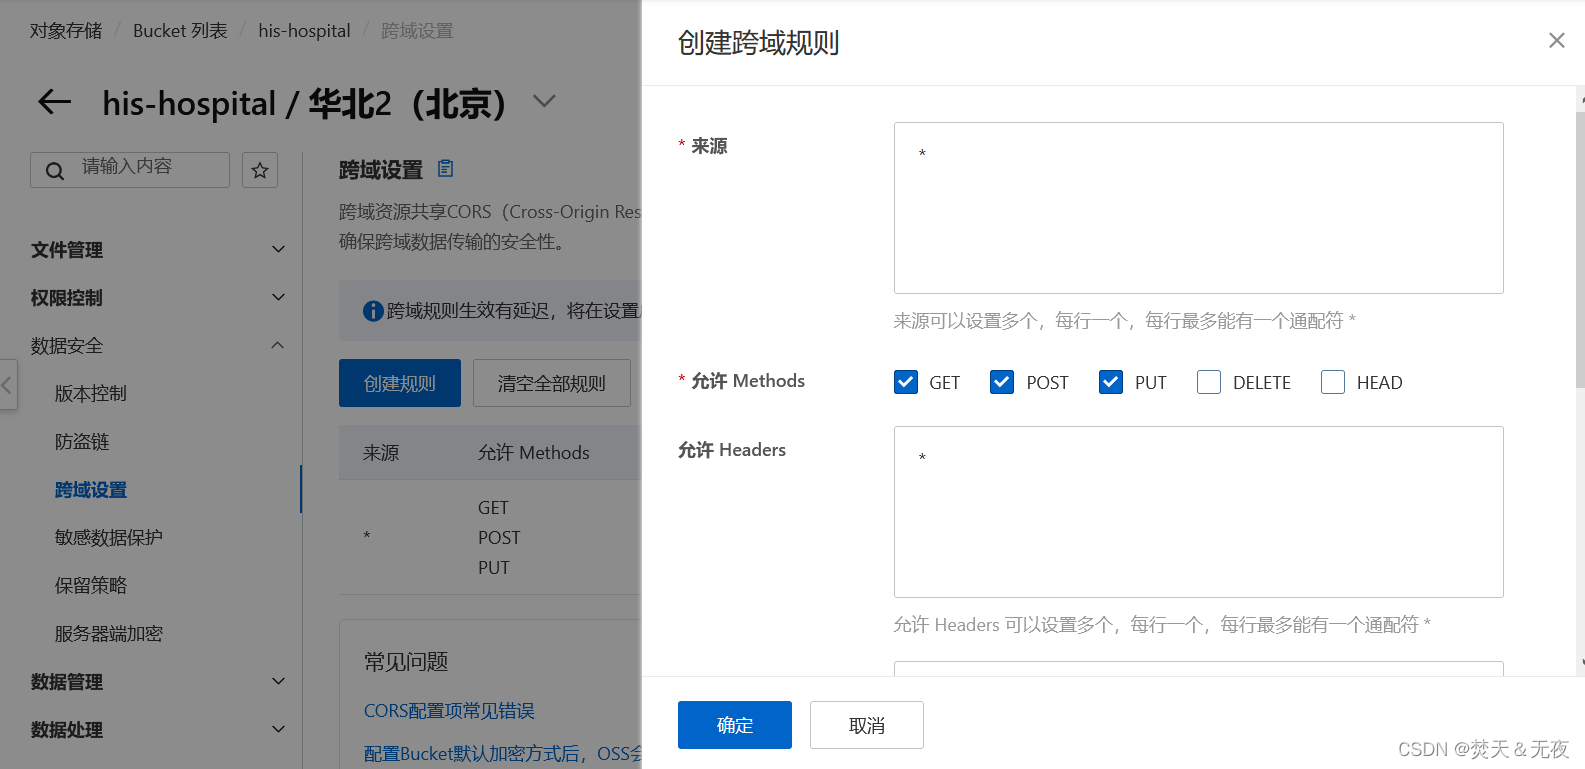
Task: Expand the 数据管理 menu section
Action: pyautogui.click(x=158, y=681)
